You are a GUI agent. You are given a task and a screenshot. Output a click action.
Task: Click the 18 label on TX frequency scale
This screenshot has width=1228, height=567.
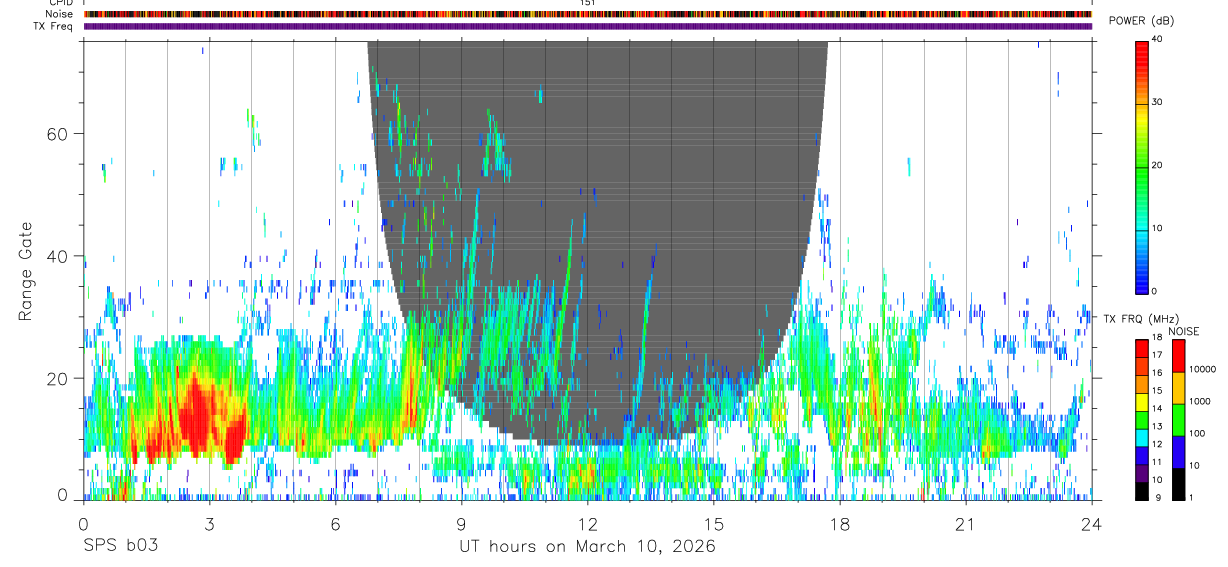pyautogui.click(x=1156, y=338)
